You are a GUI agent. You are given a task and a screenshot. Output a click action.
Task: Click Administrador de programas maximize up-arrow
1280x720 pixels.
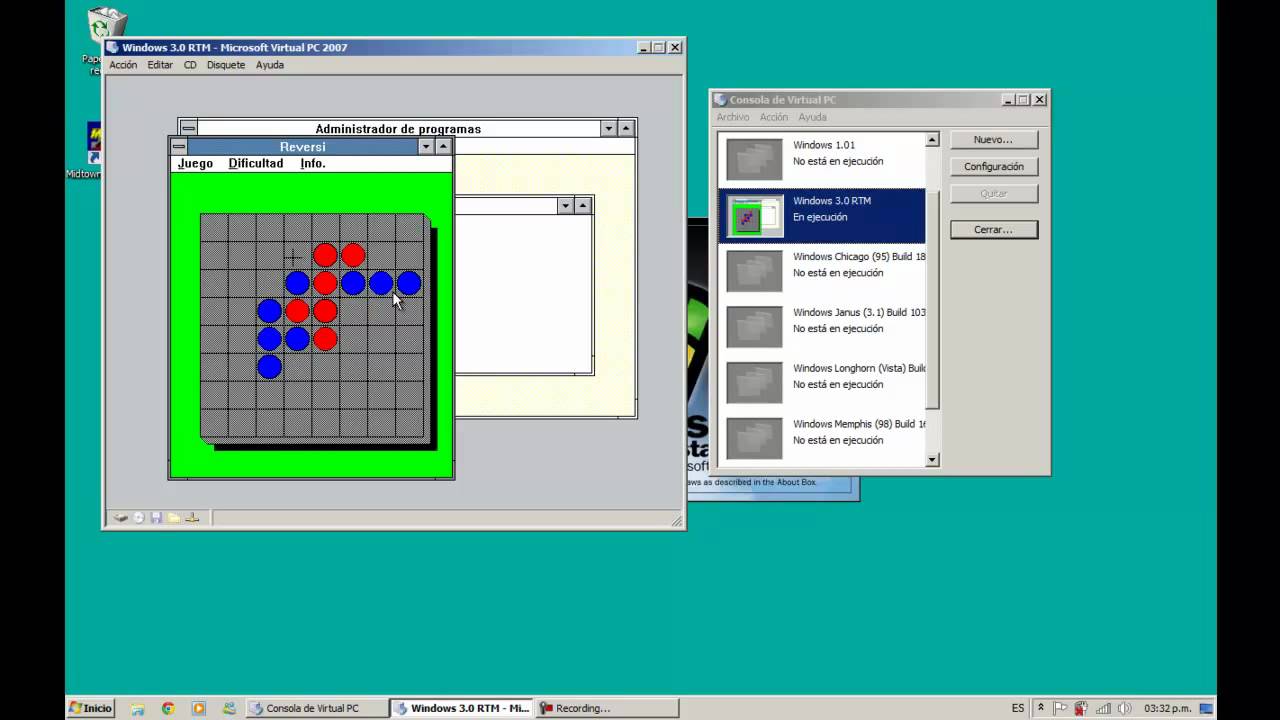pos(626,128)
